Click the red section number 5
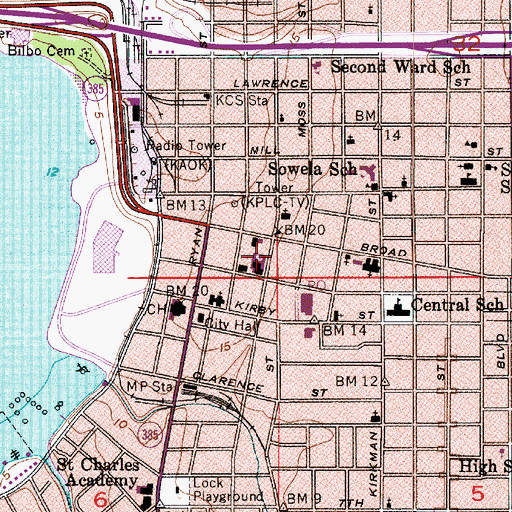The image size is (512, 512). point(478,493)
